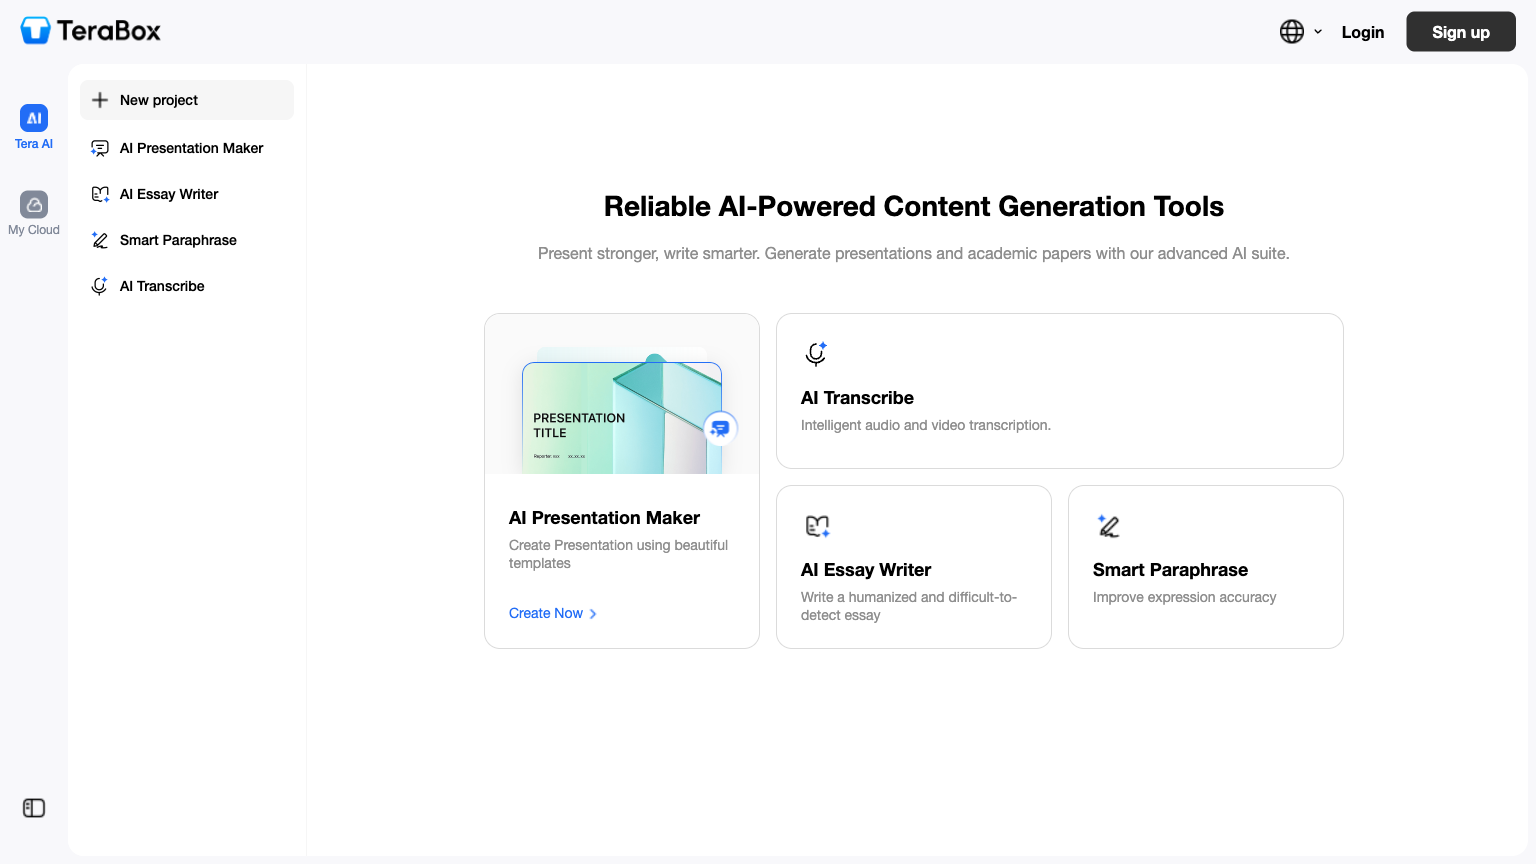Expand the language selector chevron
Screen dimensions: 1536x864
[x=1317, y=31]
